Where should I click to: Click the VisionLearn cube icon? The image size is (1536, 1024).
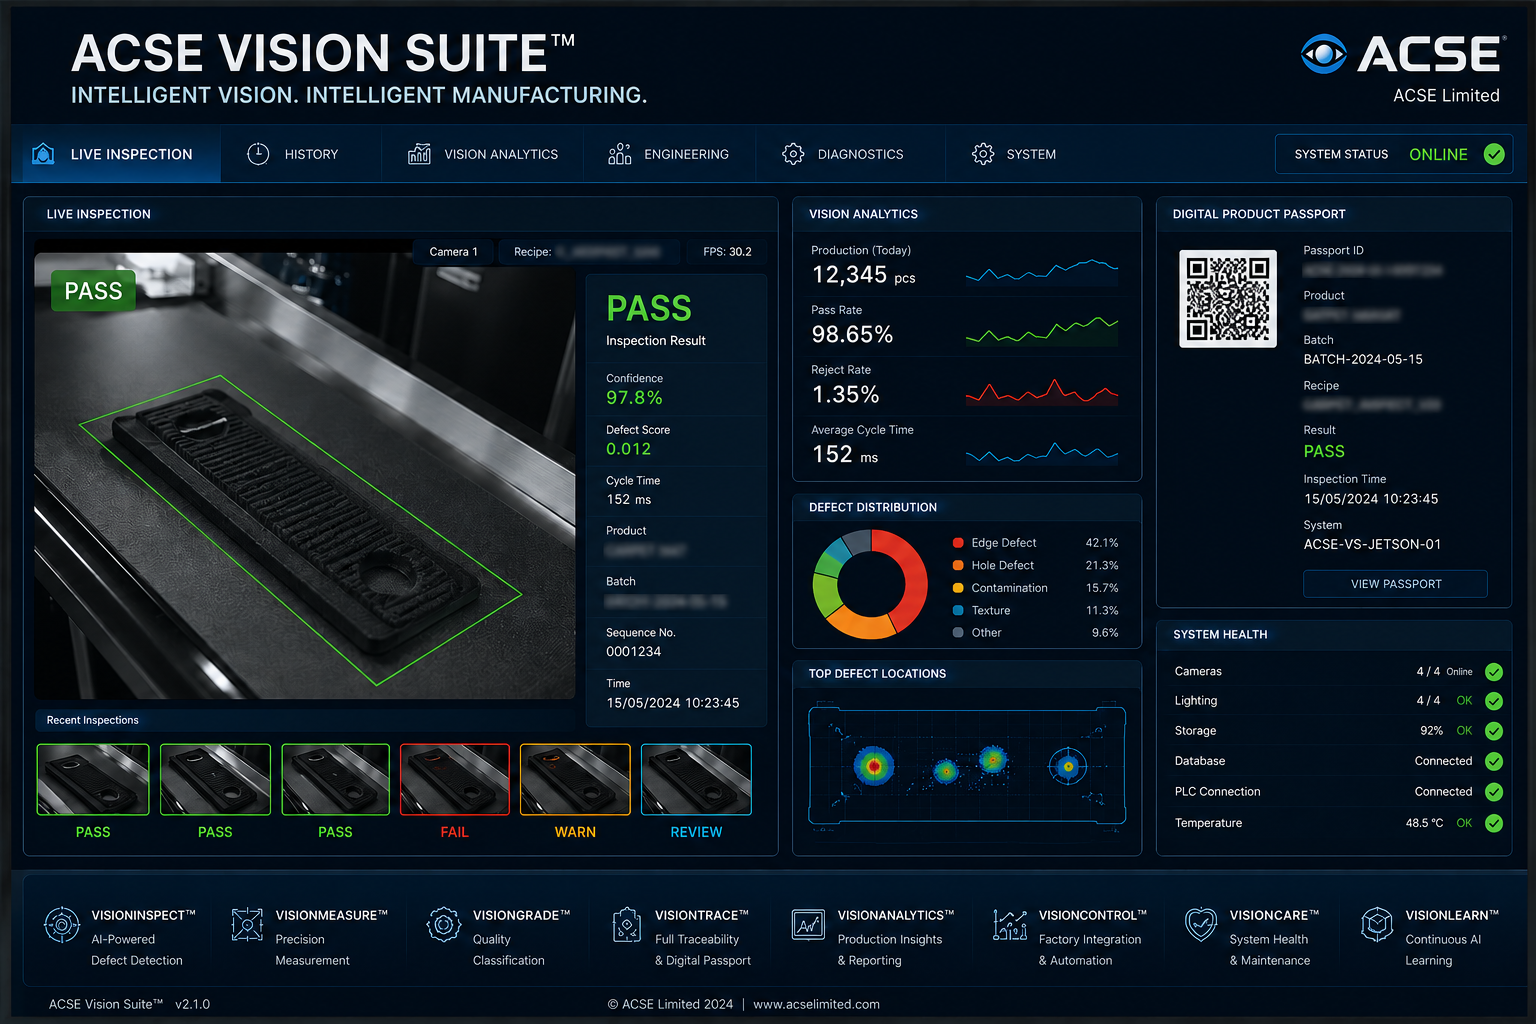pyautogui.click(x=1377, y=925)
